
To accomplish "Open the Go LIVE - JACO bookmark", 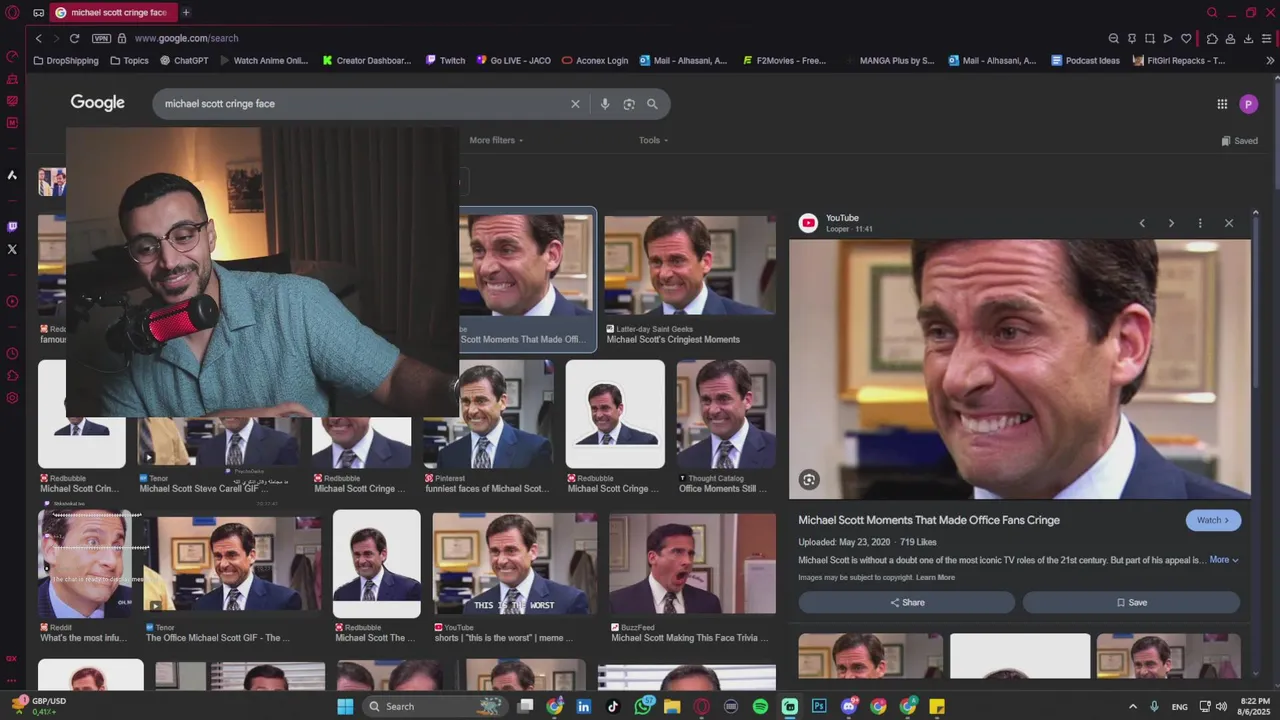I will (x=513, y=60).
